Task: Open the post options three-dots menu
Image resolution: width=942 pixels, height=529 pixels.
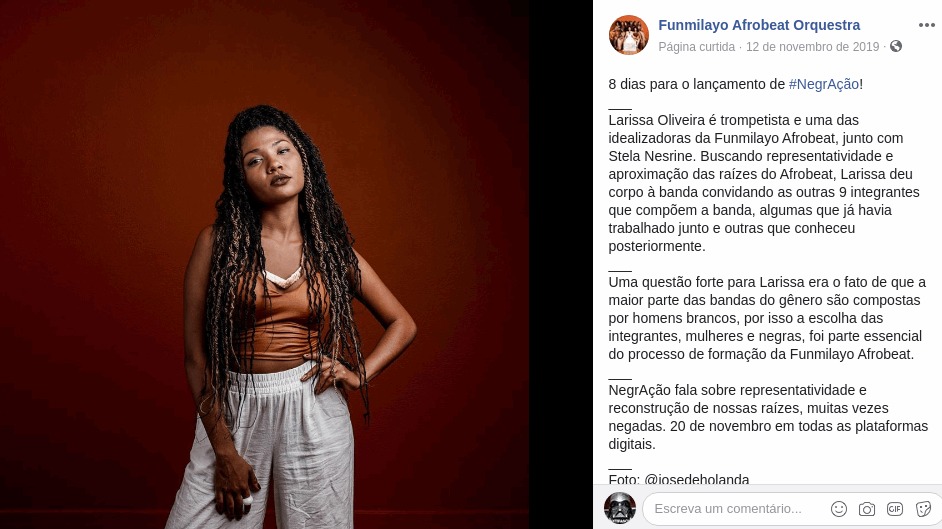Action: tap(926, 25)
